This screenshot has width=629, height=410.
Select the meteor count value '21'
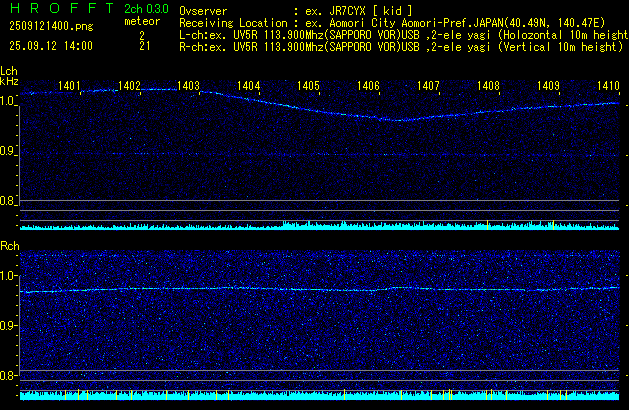(x=145, y=46)
